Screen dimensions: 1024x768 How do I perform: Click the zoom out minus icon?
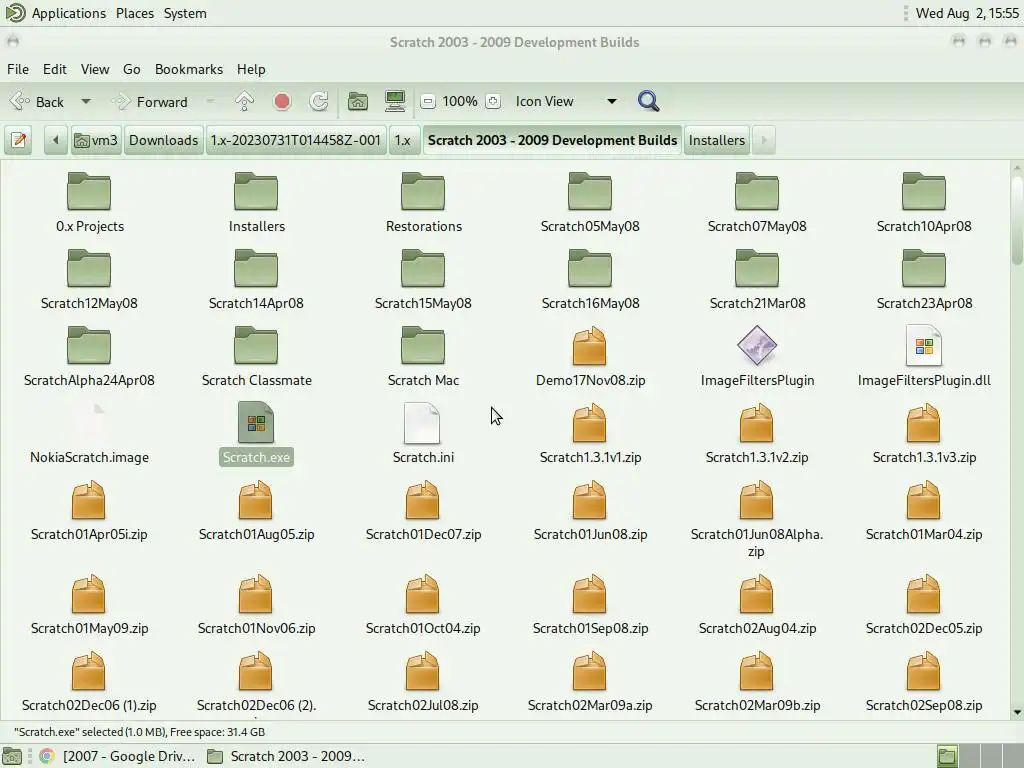pyautogui.click(x=428, y=101)
